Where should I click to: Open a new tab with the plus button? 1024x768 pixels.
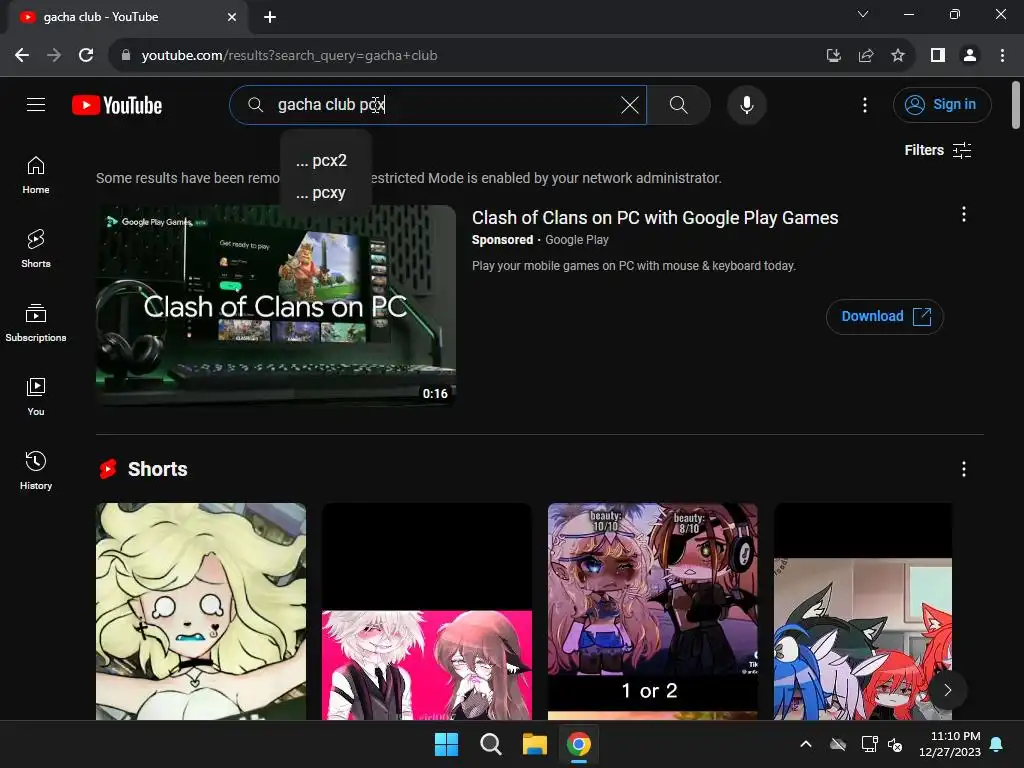(x=270, y=17)
